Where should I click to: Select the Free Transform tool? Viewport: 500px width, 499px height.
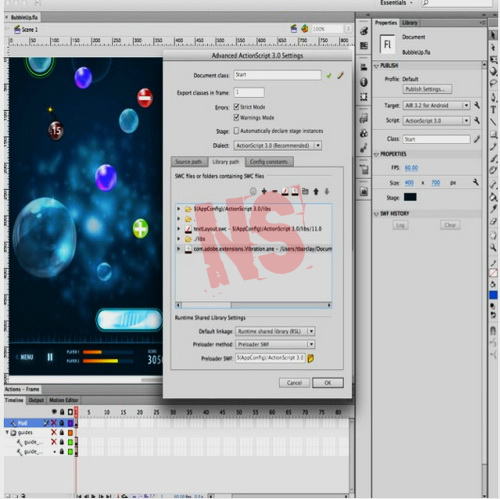493,60
